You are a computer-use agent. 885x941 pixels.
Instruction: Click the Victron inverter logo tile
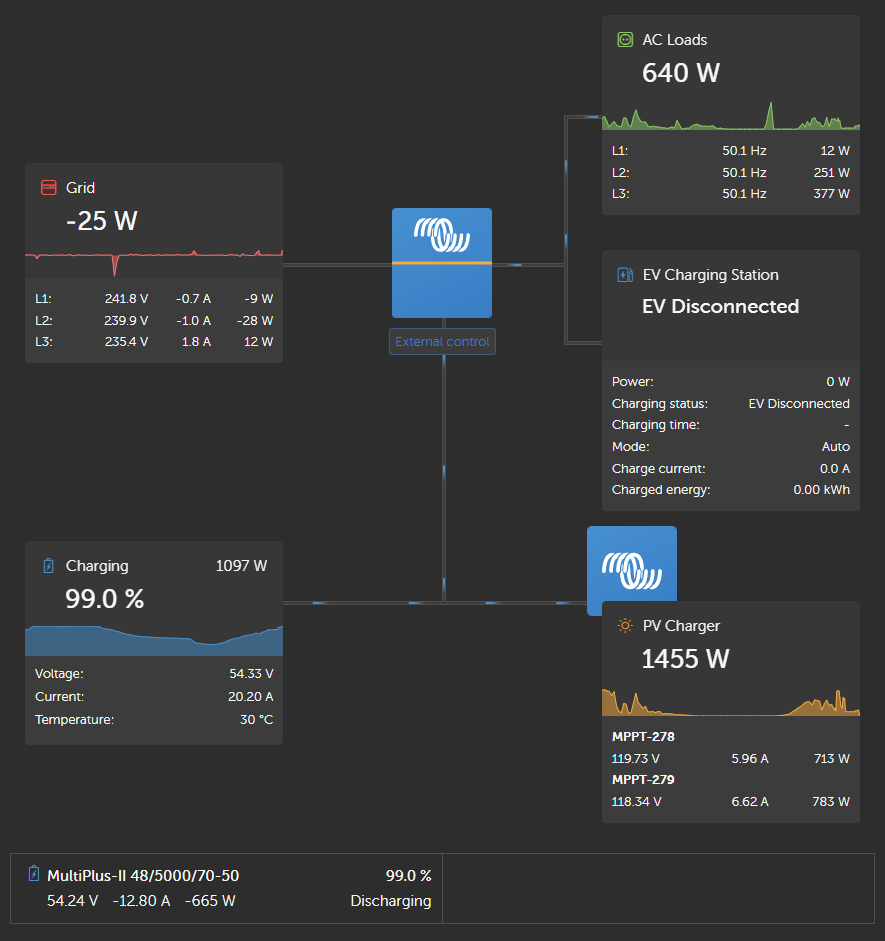point(441,262)
